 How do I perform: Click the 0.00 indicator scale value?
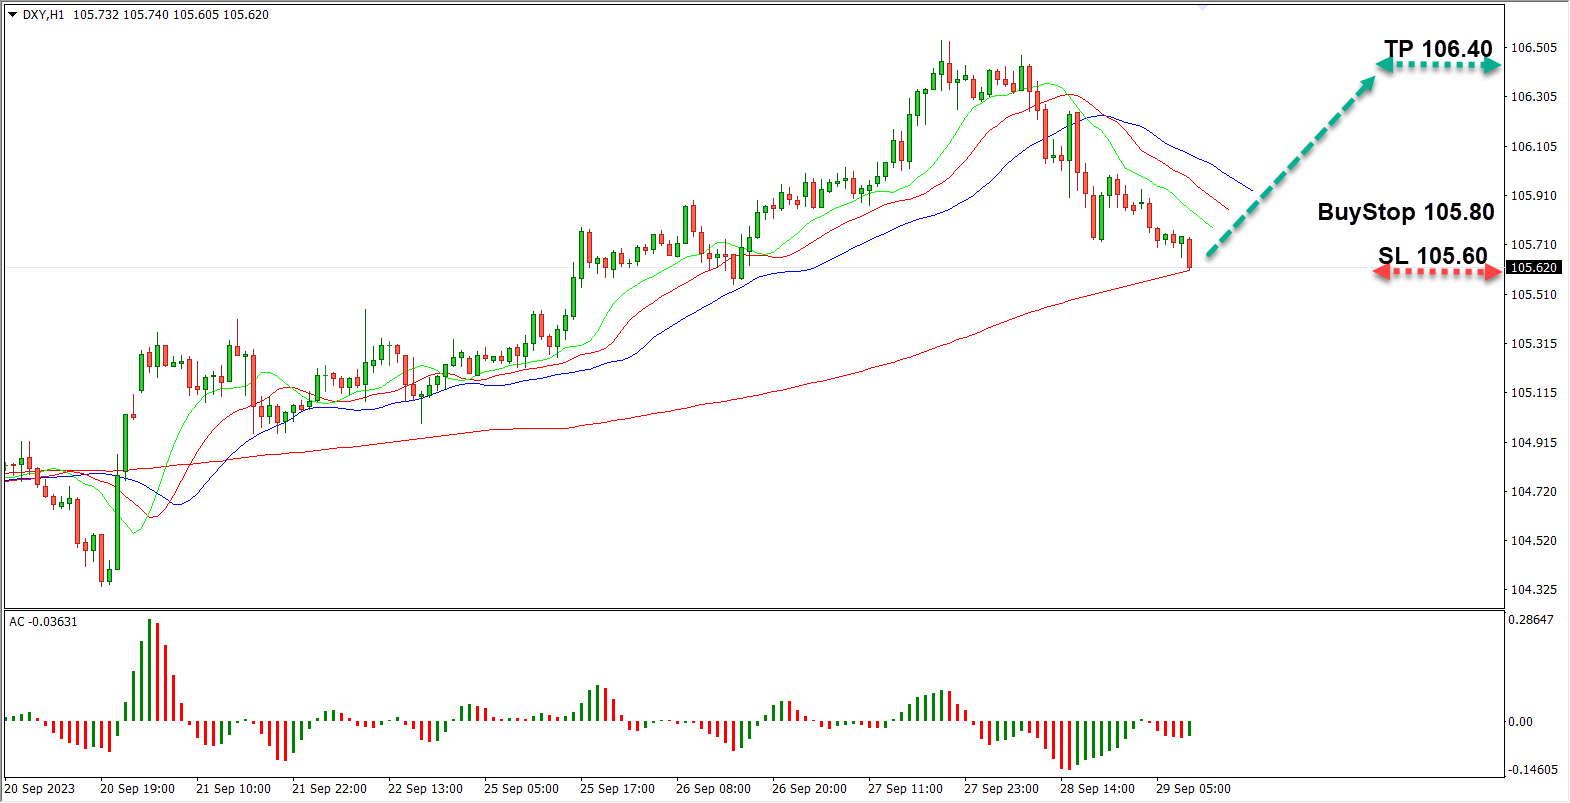click(x=1520, y=722)
